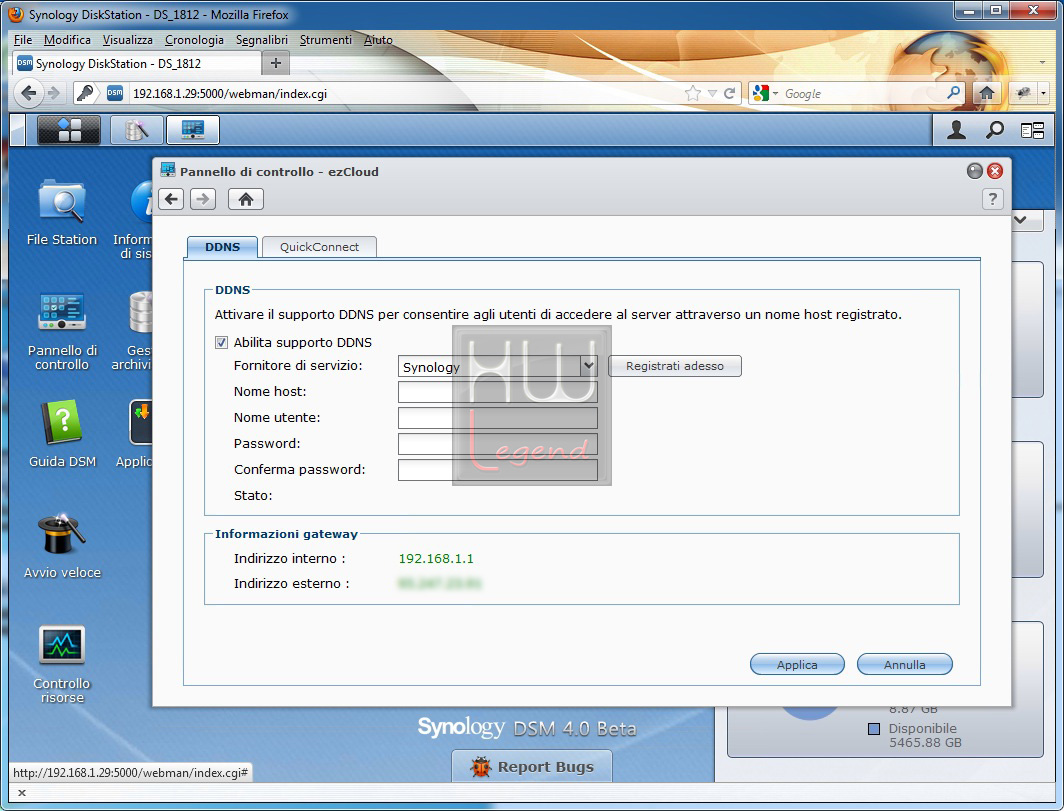1064x811 pixels.
Task: Open Firefox Cronologia menu
Action: tap(194, 40)
